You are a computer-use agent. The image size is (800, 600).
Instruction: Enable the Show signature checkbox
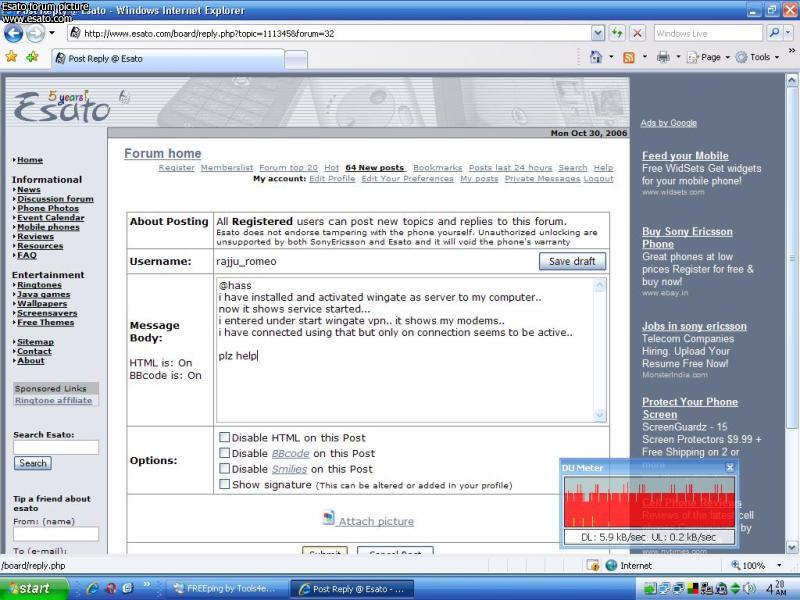pos(224,484)
